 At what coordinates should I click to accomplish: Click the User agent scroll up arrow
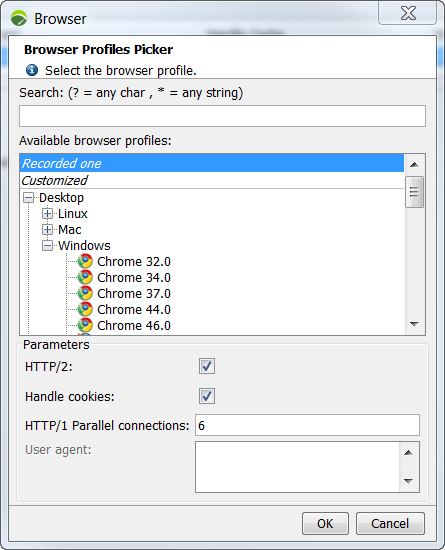point(408,453)
